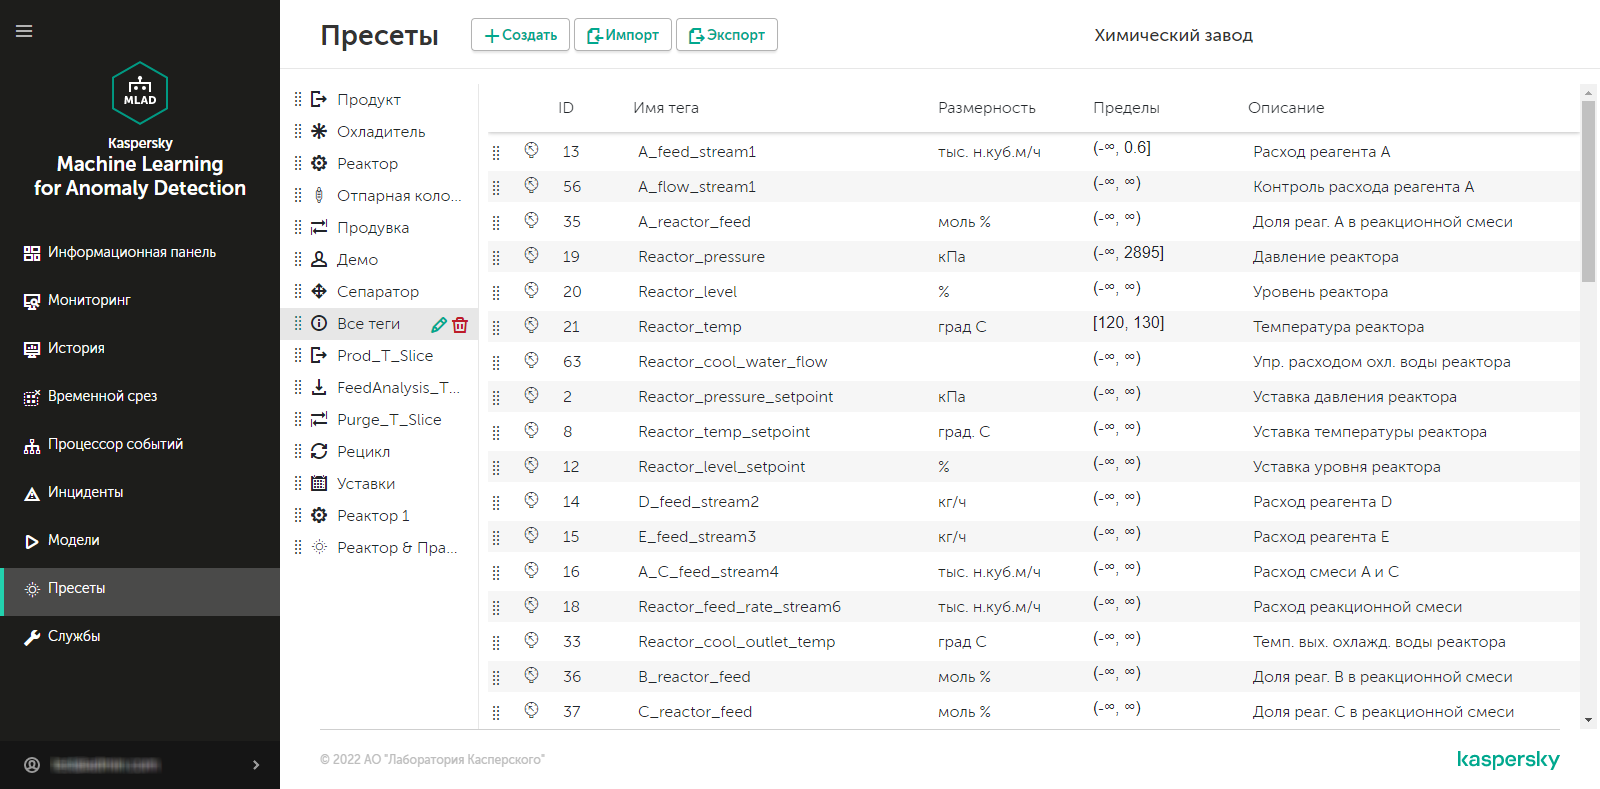1600x789 pixels.
Task: Select the Сепаратор preset
Action: tap(377, 291)
